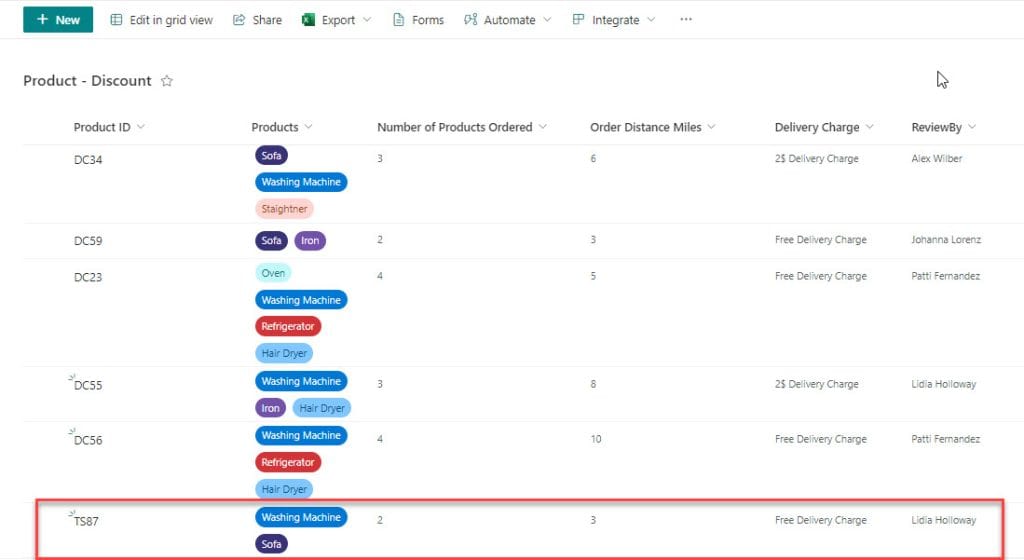Click the Oven tag in DC23 row
Viewport: 1024px width, 560px height.
click(x=273, y=273)
